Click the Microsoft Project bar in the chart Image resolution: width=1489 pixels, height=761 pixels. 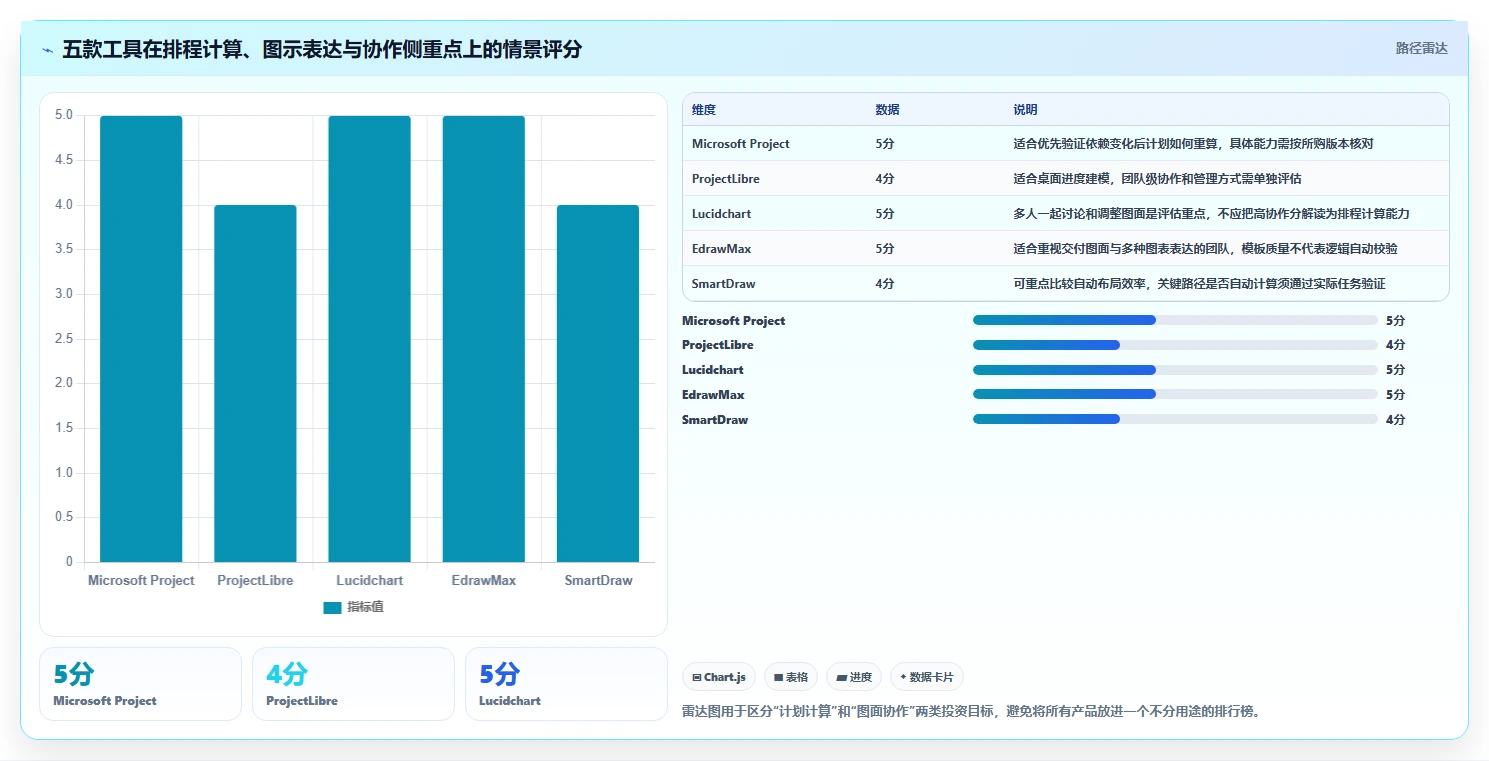coord(141,339)
